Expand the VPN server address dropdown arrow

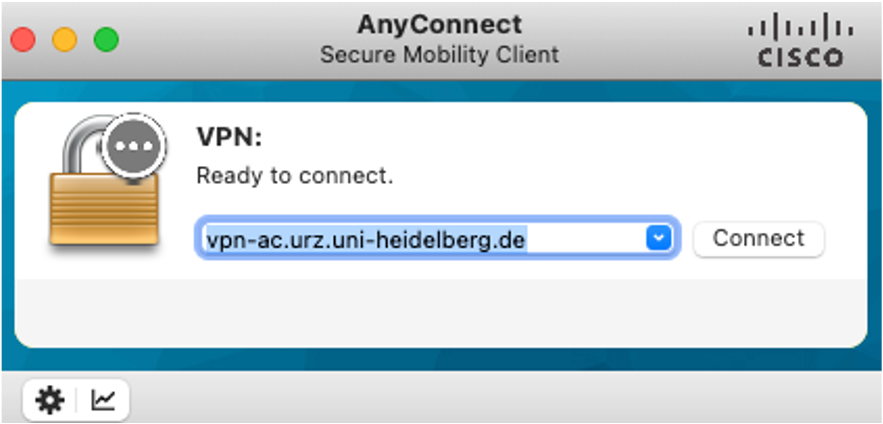click(x=658, y=238)
